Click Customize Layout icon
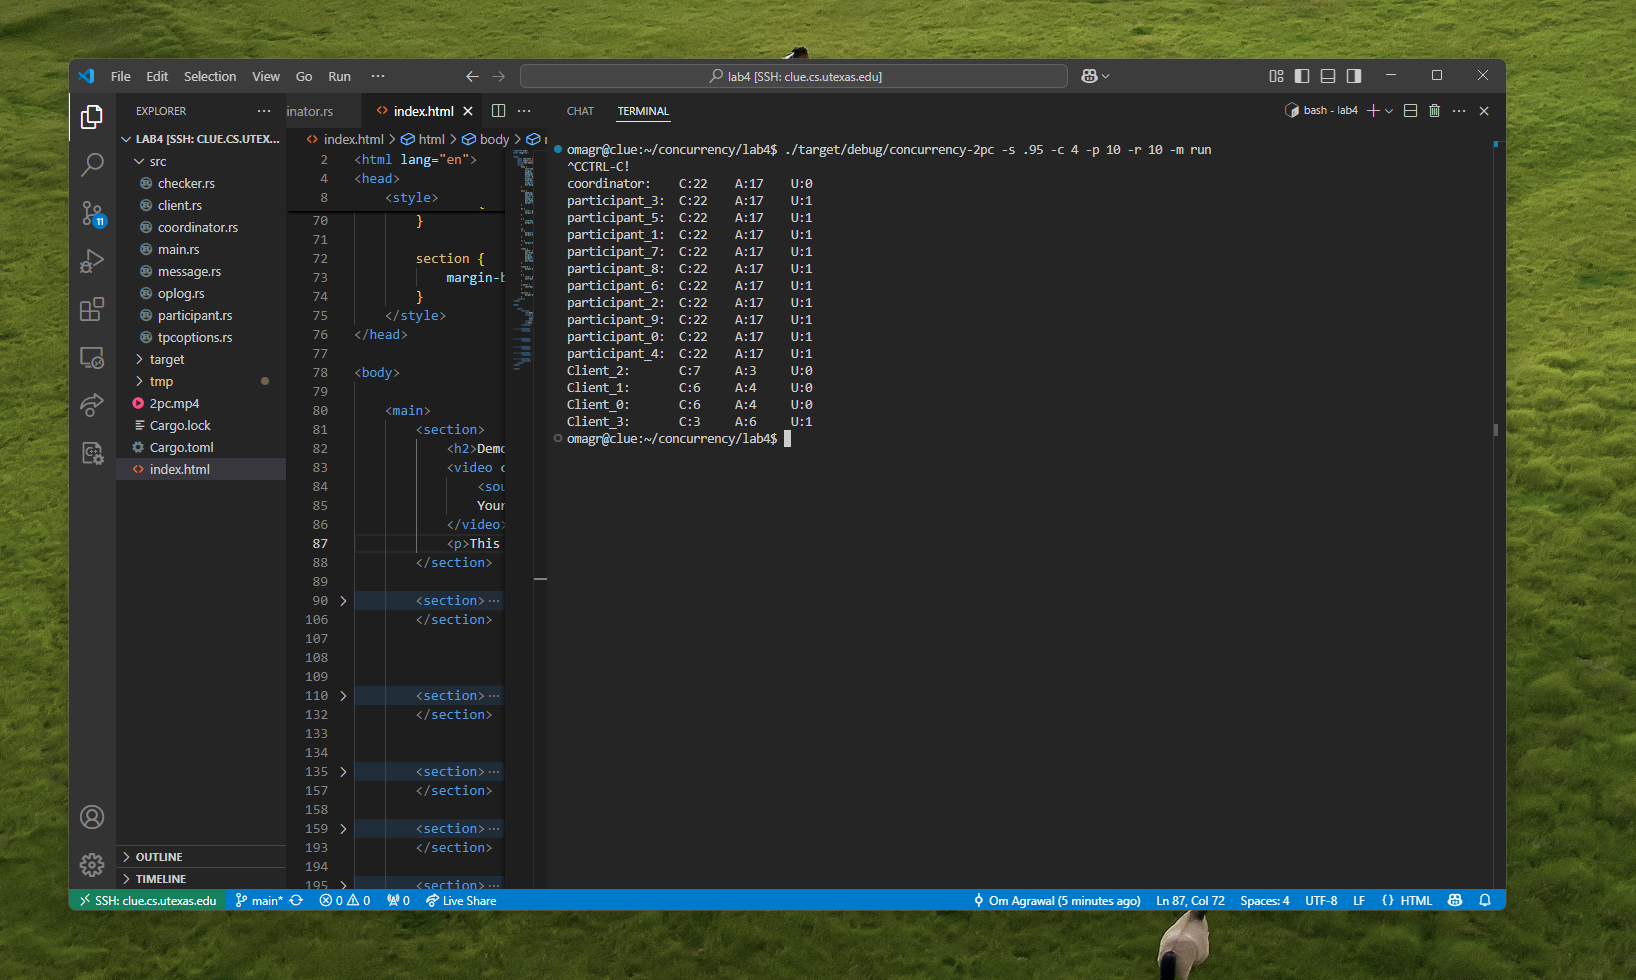The height and width of the screenshot is (980, 1636). click(x=1276, y=76)
